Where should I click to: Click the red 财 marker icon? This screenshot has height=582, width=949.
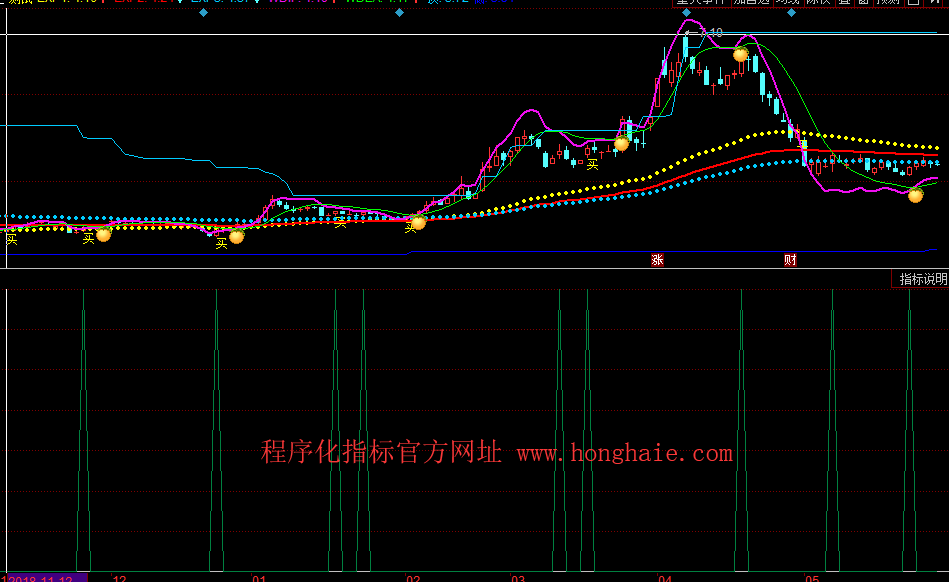(790, 260)
